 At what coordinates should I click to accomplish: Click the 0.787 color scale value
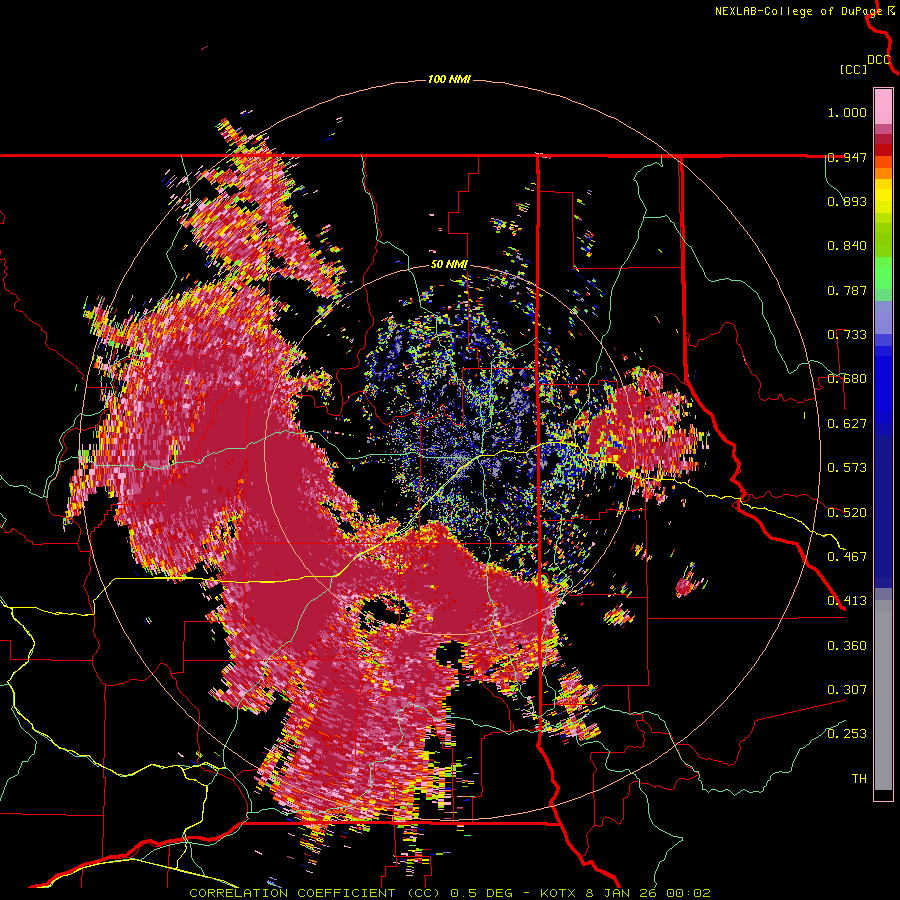(x=847, y=290)
